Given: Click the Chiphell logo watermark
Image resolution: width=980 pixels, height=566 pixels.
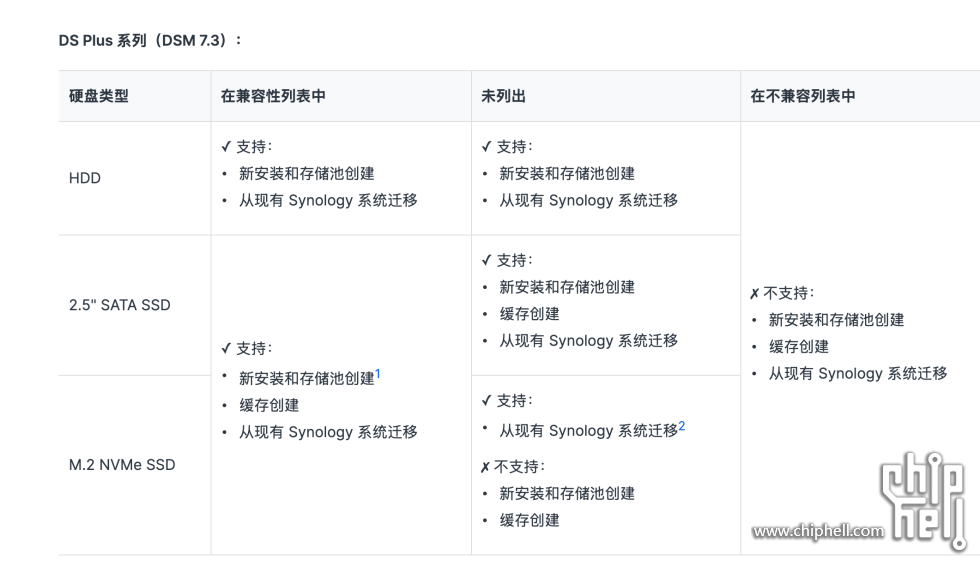Looking at the screenshot, I should point(922,499).
